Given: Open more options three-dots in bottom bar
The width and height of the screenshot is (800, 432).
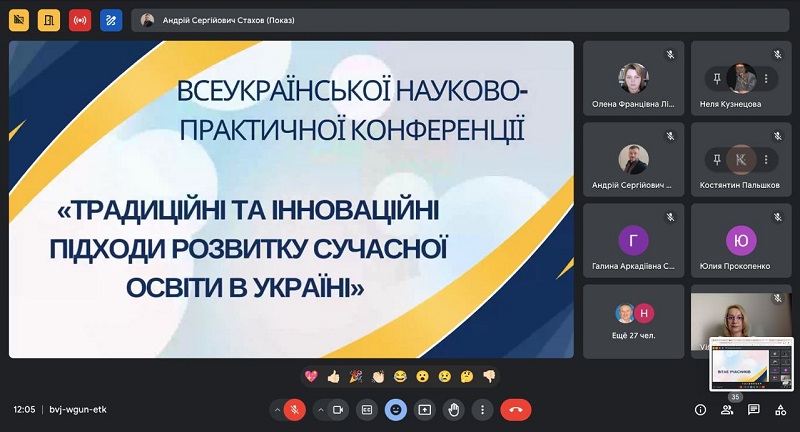Looking at the screenshot, I should point(483,409).
